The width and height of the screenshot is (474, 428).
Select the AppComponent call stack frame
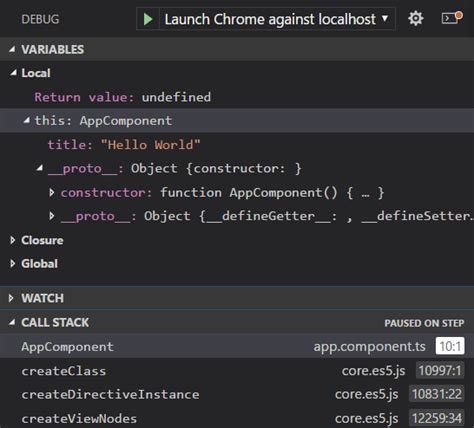237,346
